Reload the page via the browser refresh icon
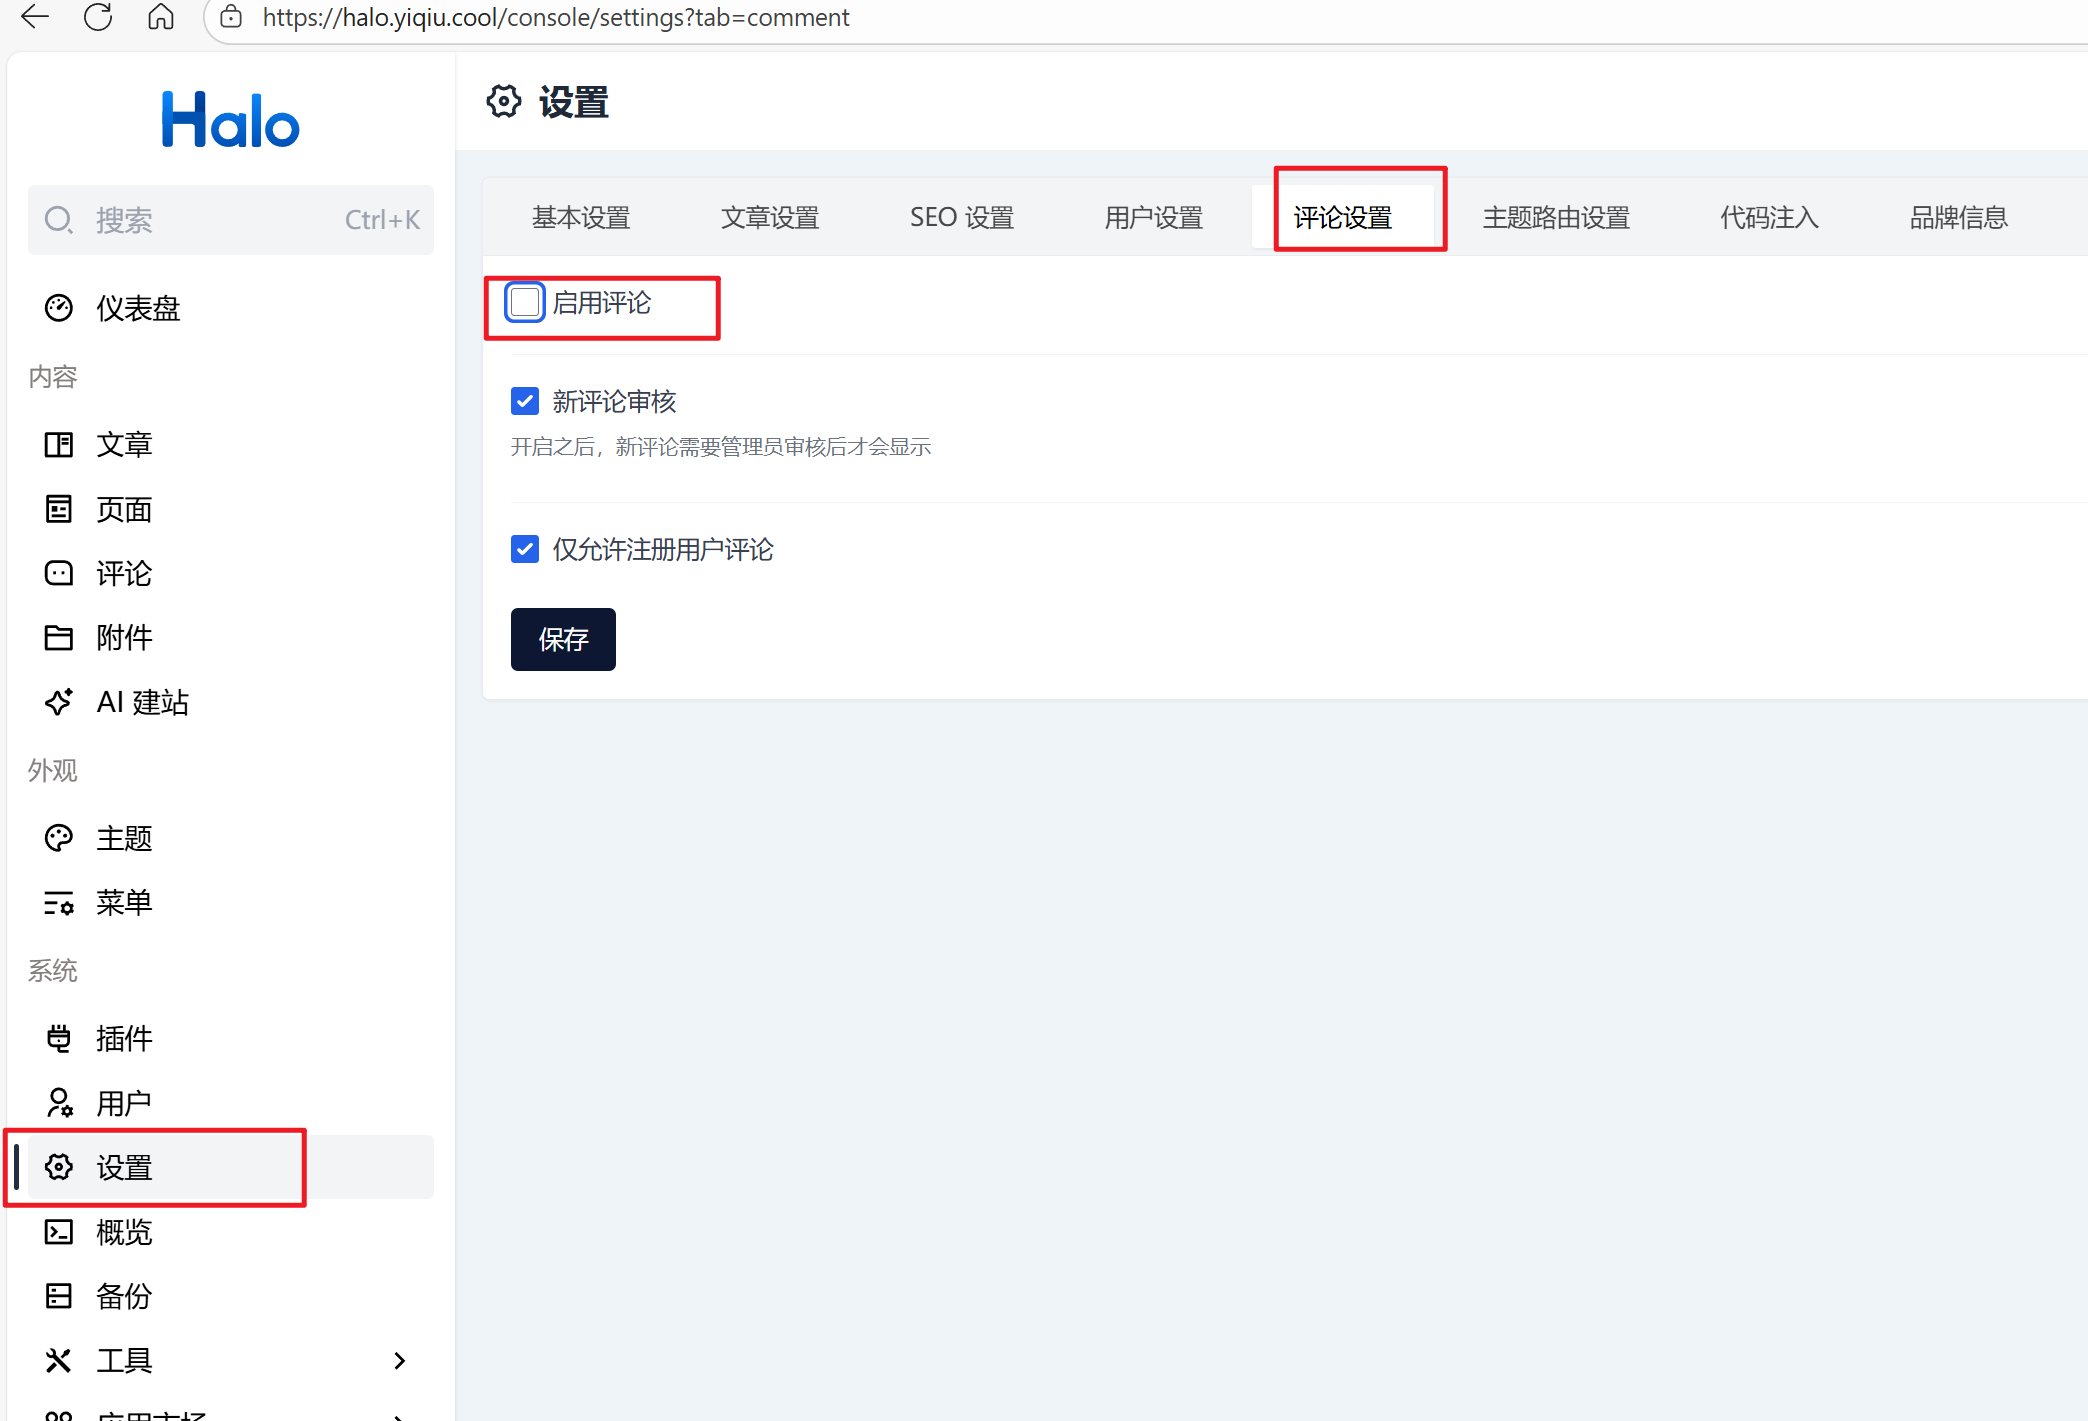The image size is (2088, 1421). click(x=98, y=17)
